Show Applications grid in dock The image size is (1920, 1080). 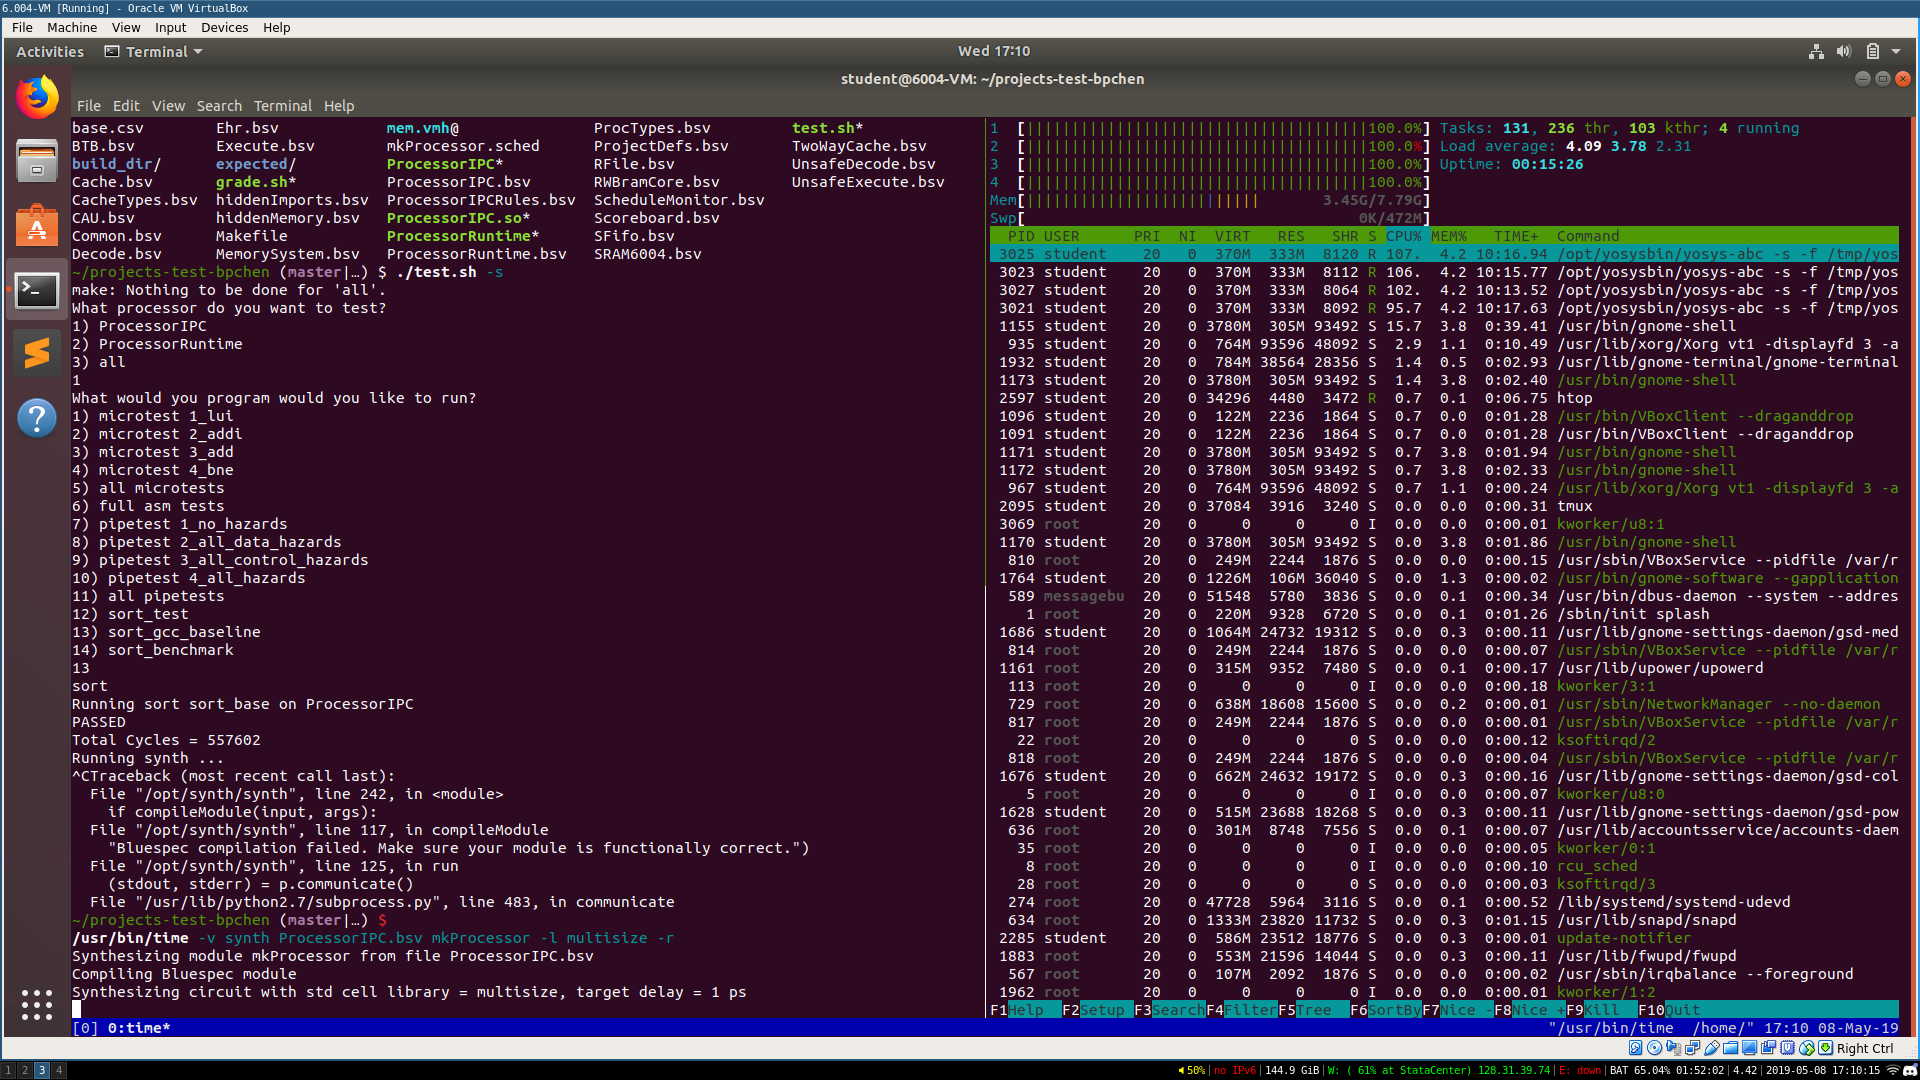37,1004
